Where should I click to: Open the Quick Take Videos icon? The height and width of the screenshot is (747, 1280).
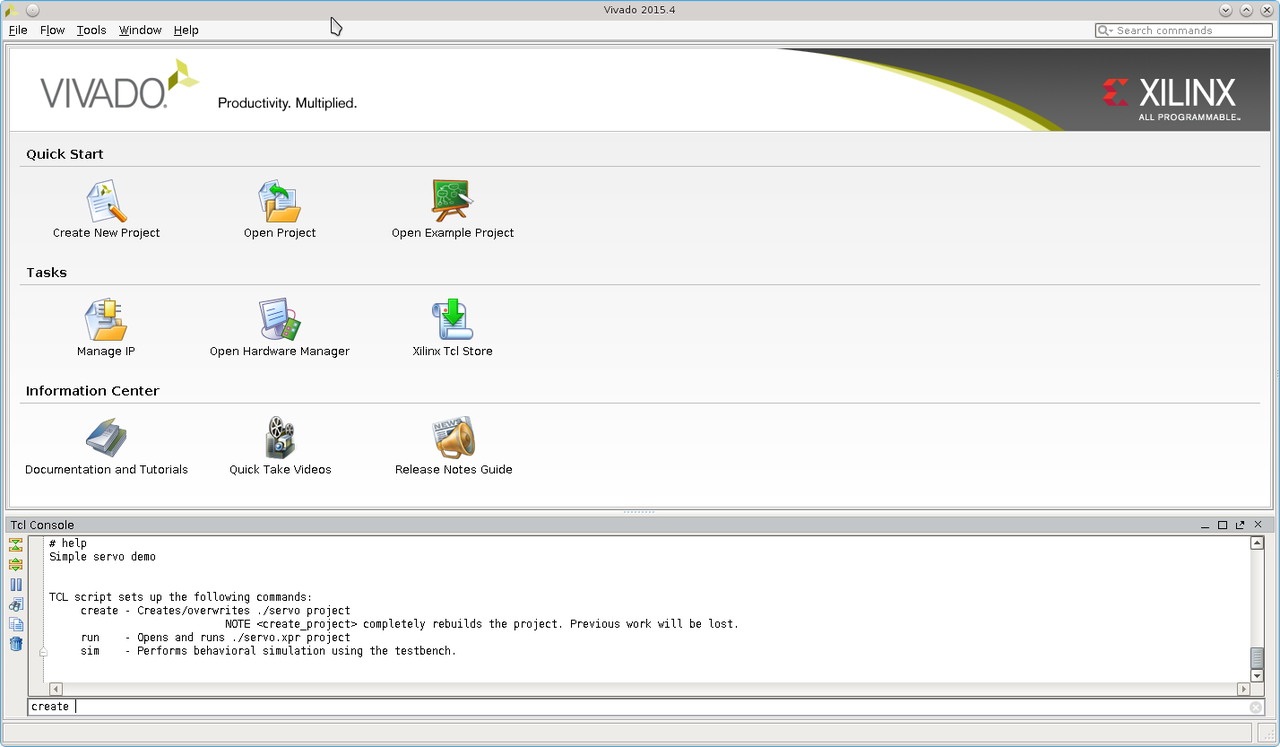(x=280, y=438)
